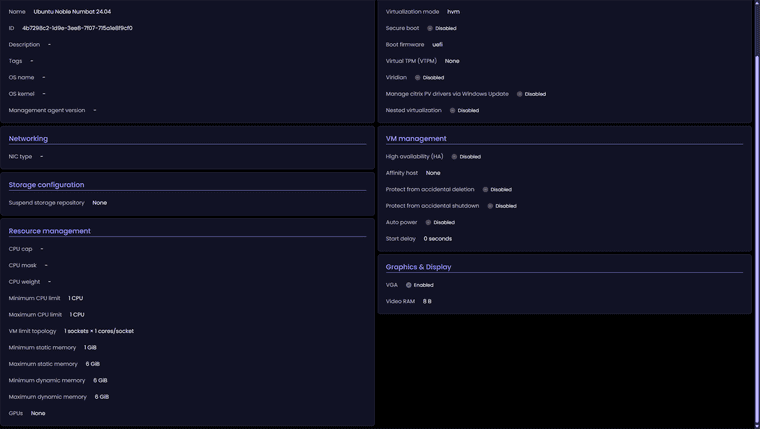The width and height of the screenshot is (760, 429).
Task: Click the High availability disabled status icon
Action: [x=454, y=157]
